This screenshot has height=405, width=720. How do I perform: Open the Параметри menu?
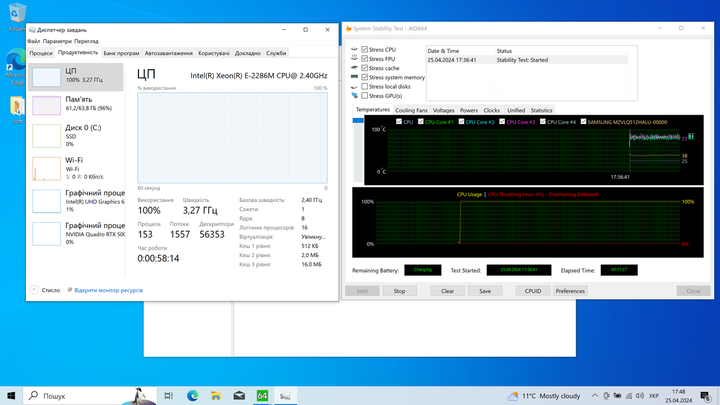point(57,41)
